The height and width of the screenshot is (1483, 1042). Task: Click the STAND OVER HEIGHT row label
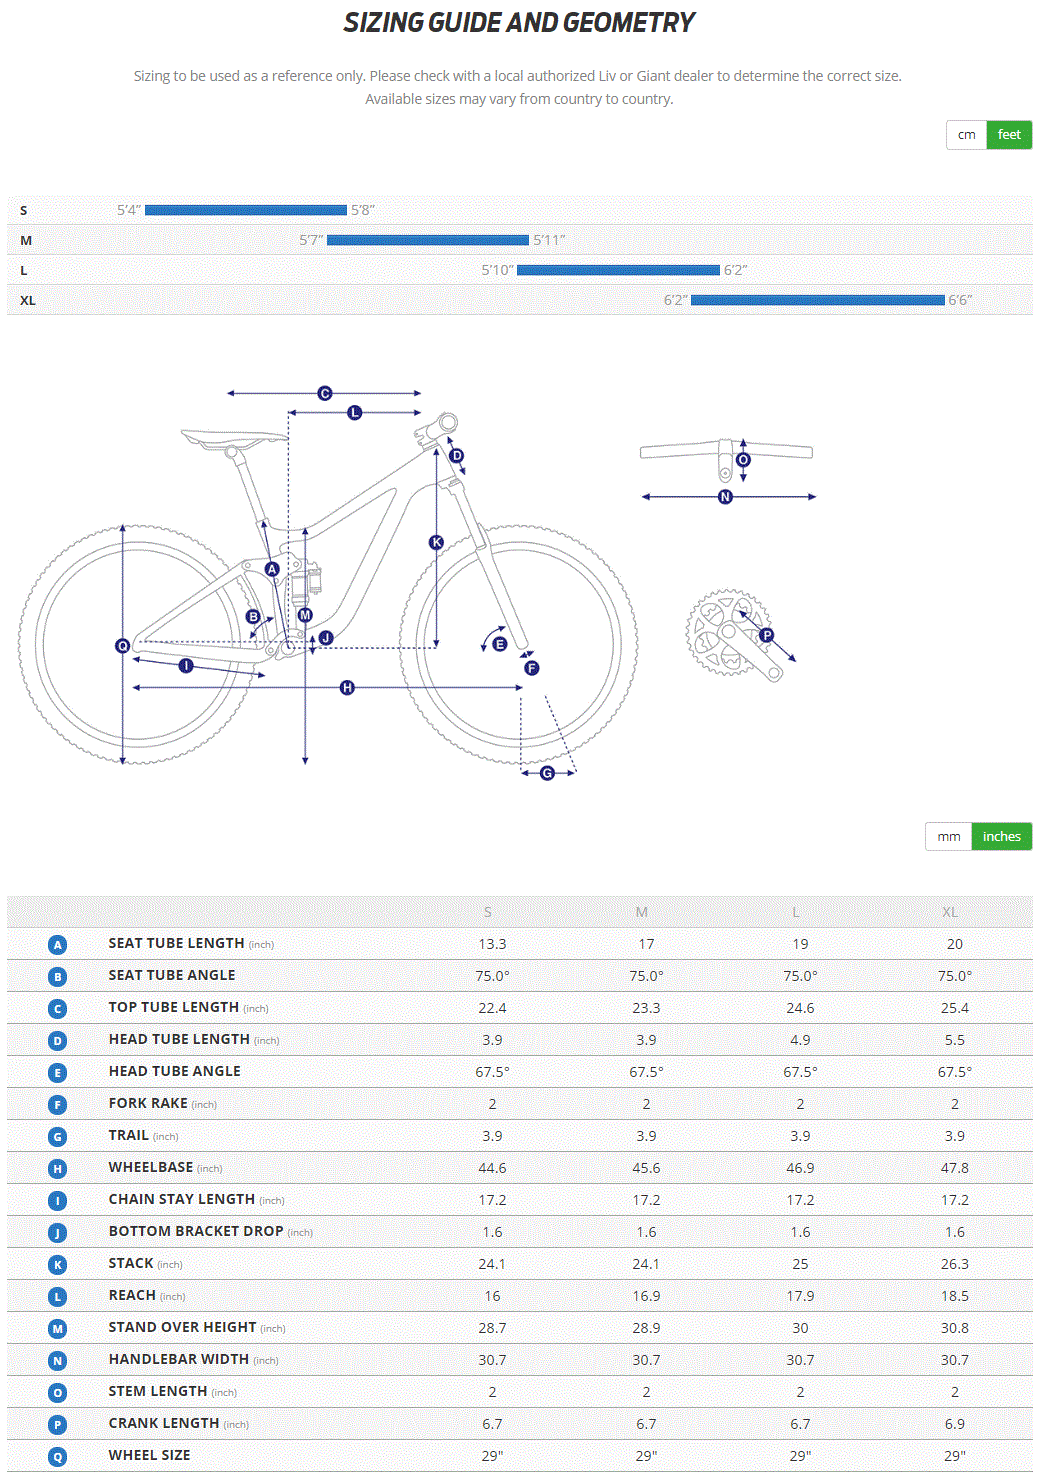182,1328
